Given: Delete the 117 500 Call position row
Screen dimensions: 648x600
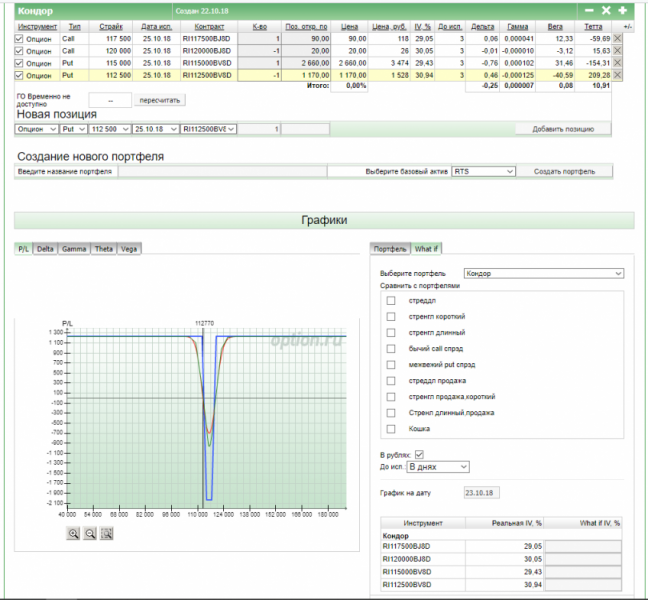Looking at the screenshot, I should point(617,38).
